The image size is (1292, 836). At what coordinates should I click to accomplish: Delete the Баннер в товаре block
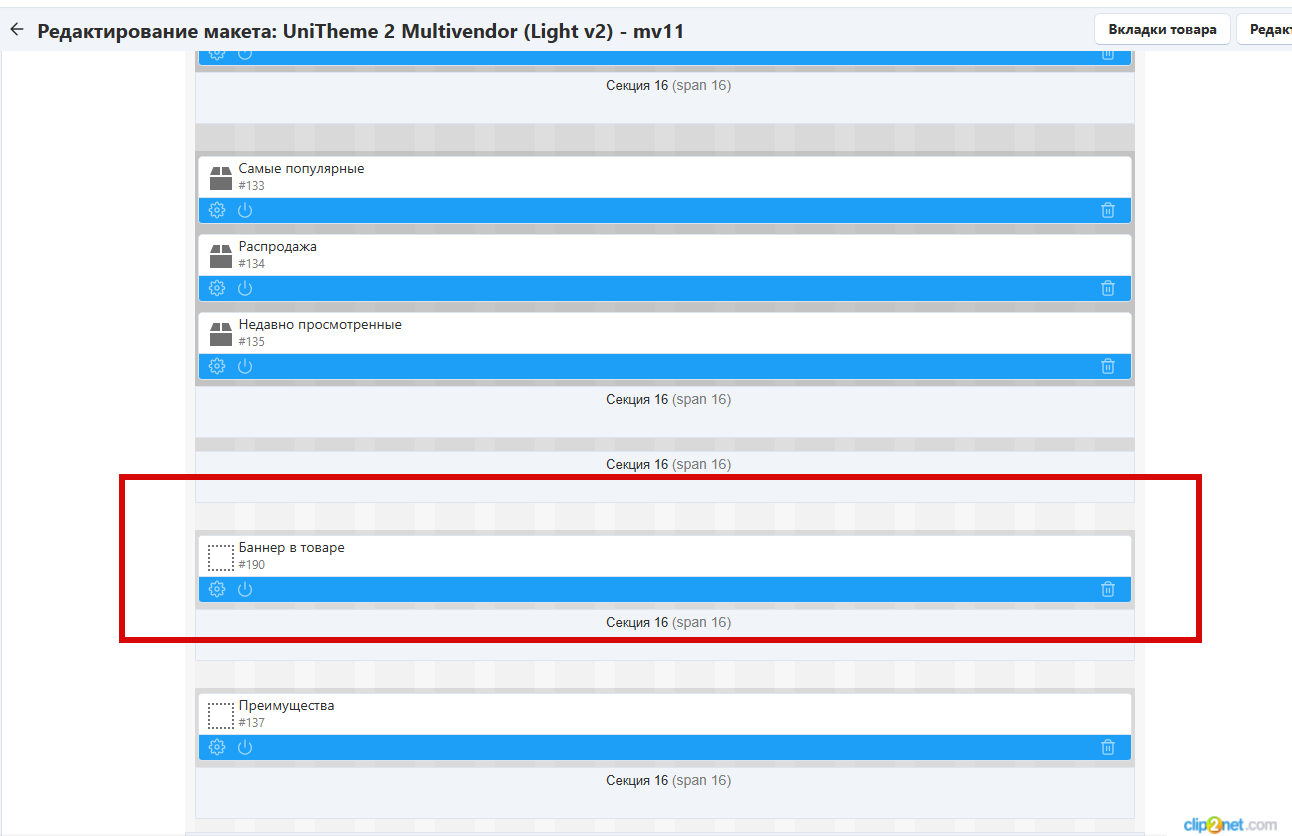1108,589
